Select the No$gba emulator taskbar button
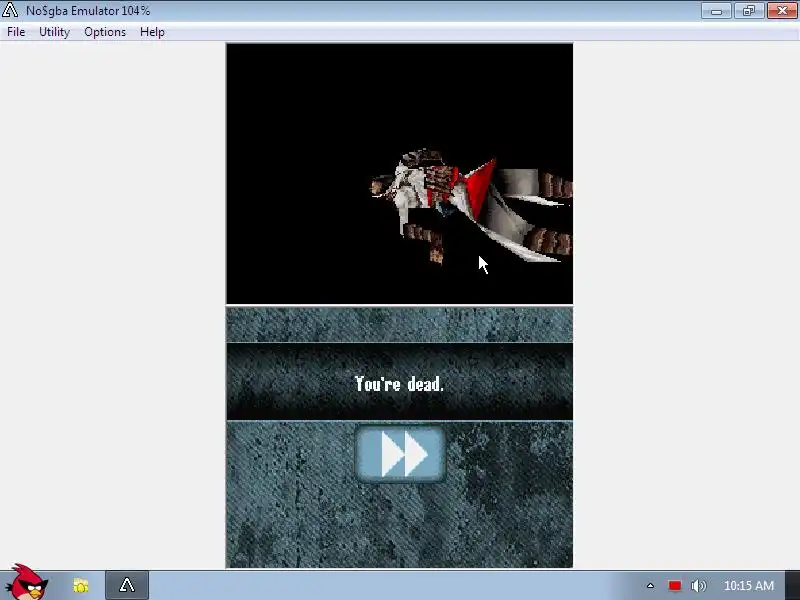 click(127, 585)
